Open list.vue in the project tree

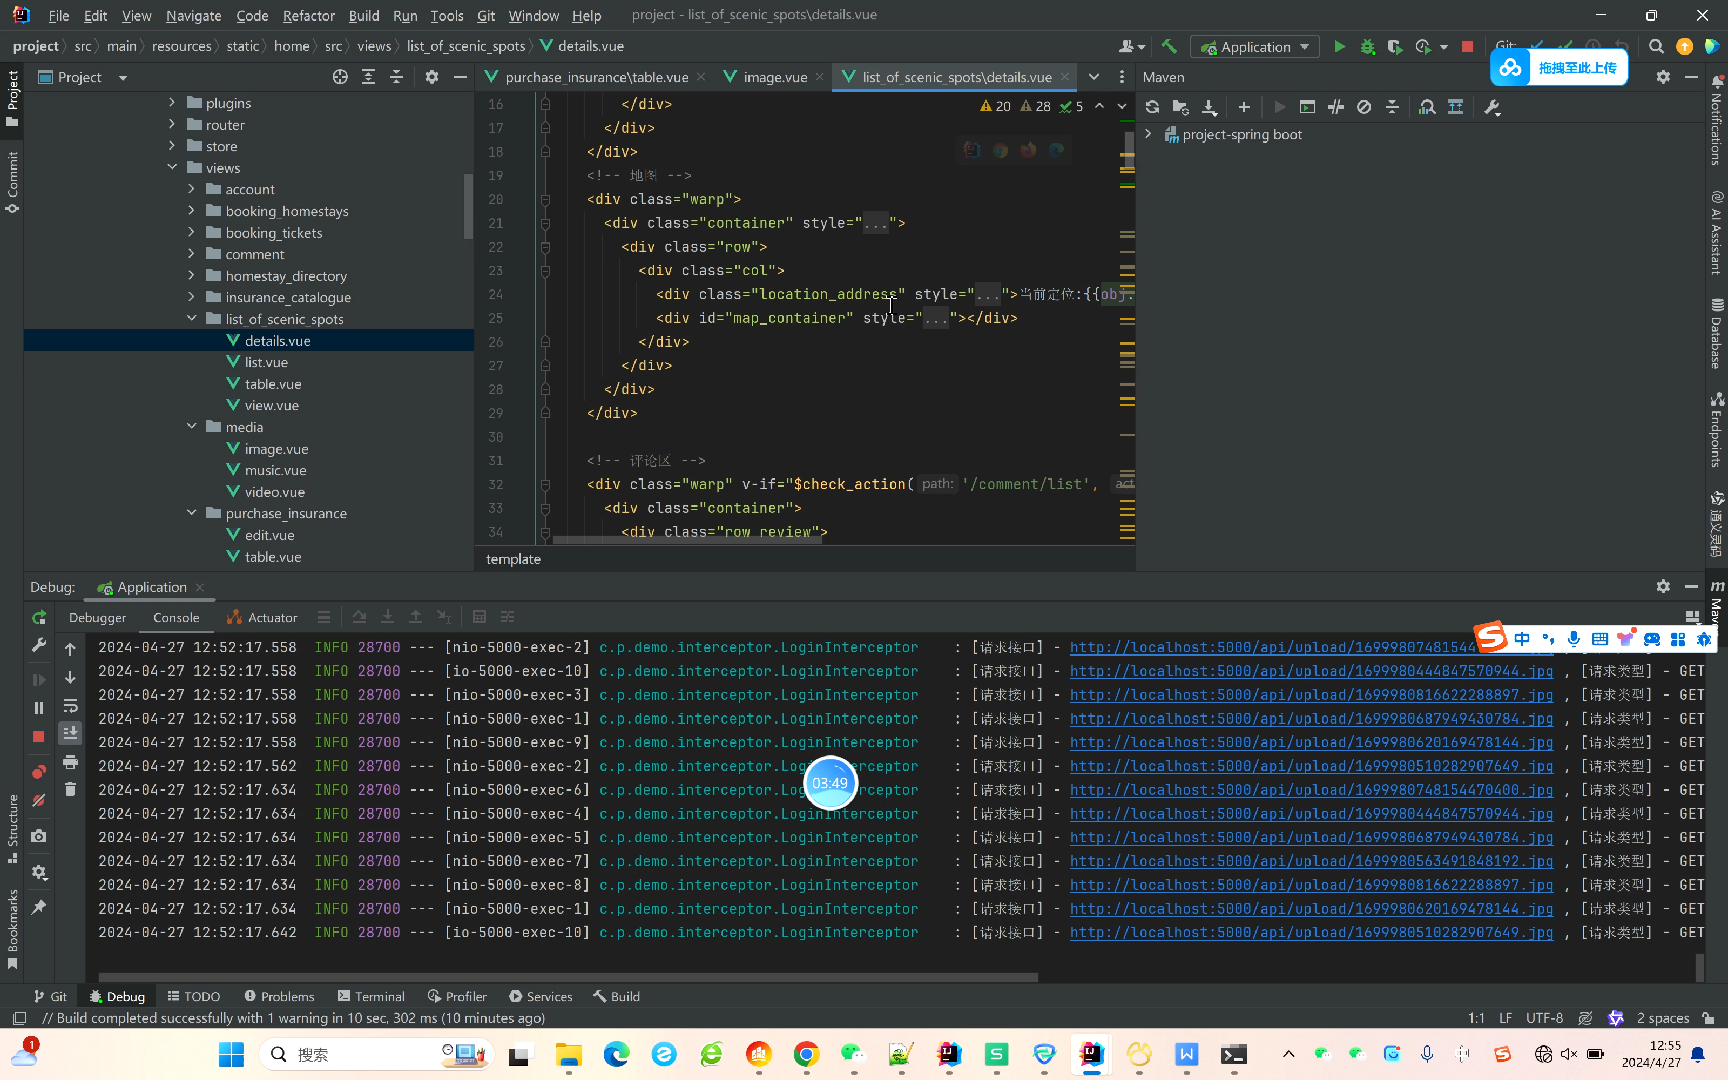click(266, 362)
